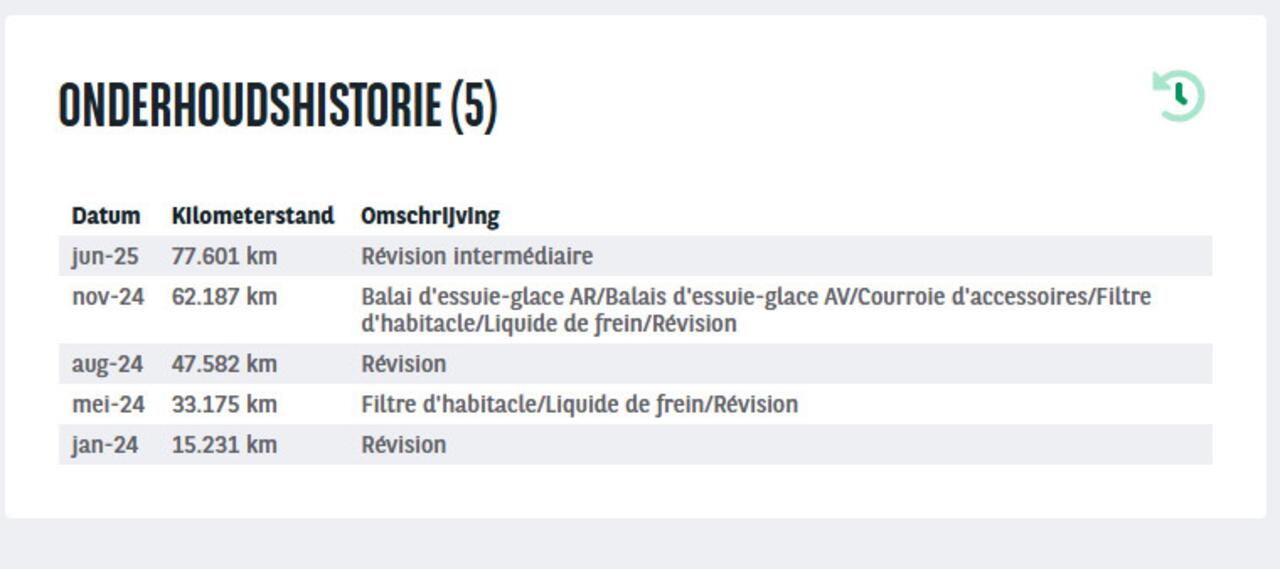Image resolution: width=1280 pixels, height=569 pixels.
Task: Click the Révision description in the jan-24 row
Action: coord(404,445)
